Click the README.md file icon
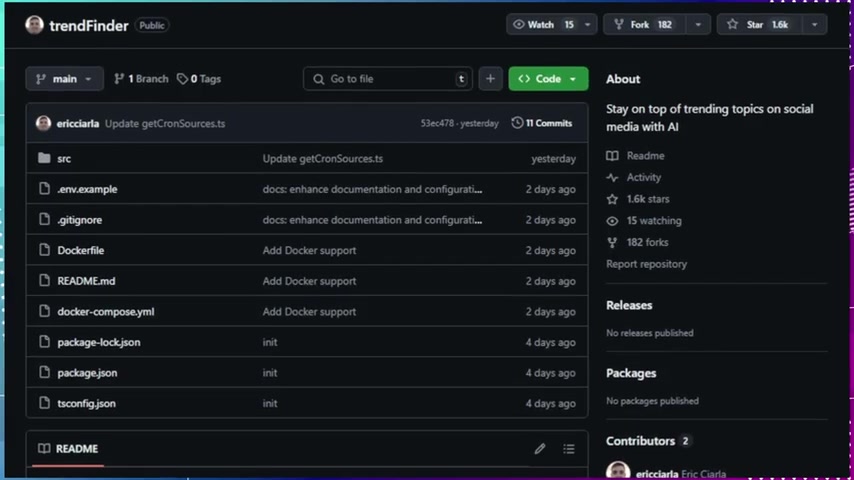The image size is (854, 480). (44, 281)
